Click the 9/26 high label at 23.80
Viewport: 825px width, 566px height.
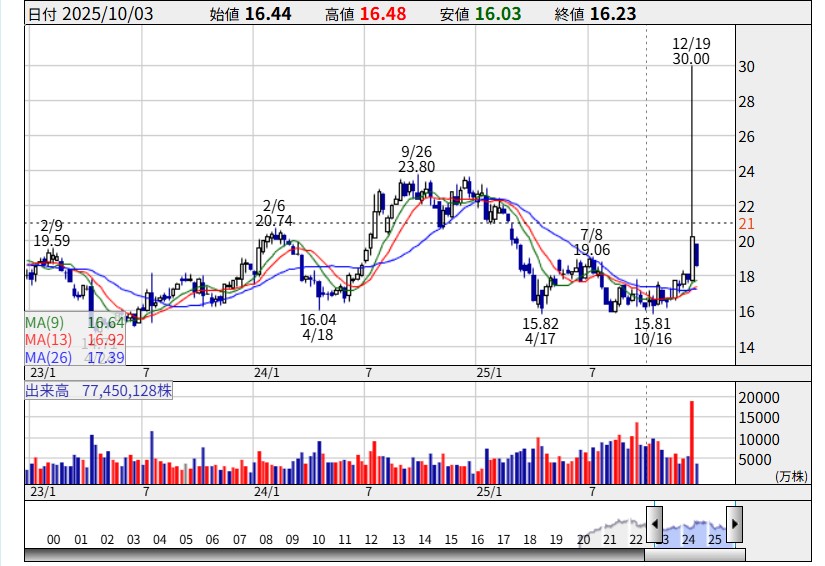pos(416,159)
